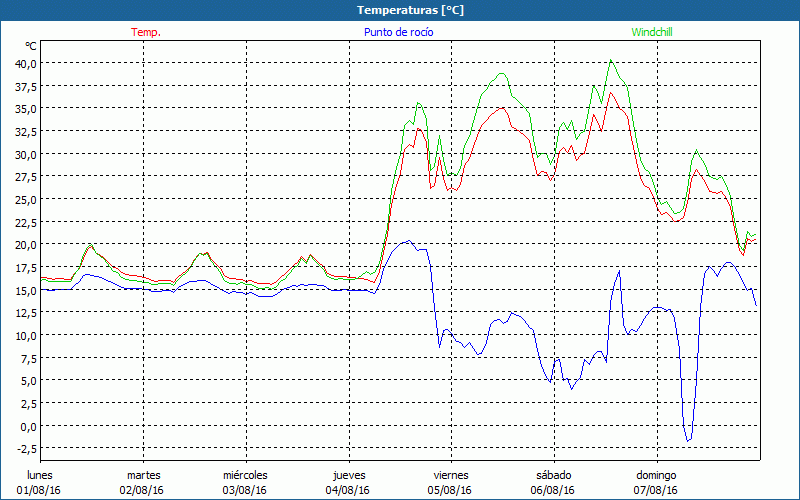Select the jueves day label
The height and width of the screenshot is (500, 800).
coord(348,475)
